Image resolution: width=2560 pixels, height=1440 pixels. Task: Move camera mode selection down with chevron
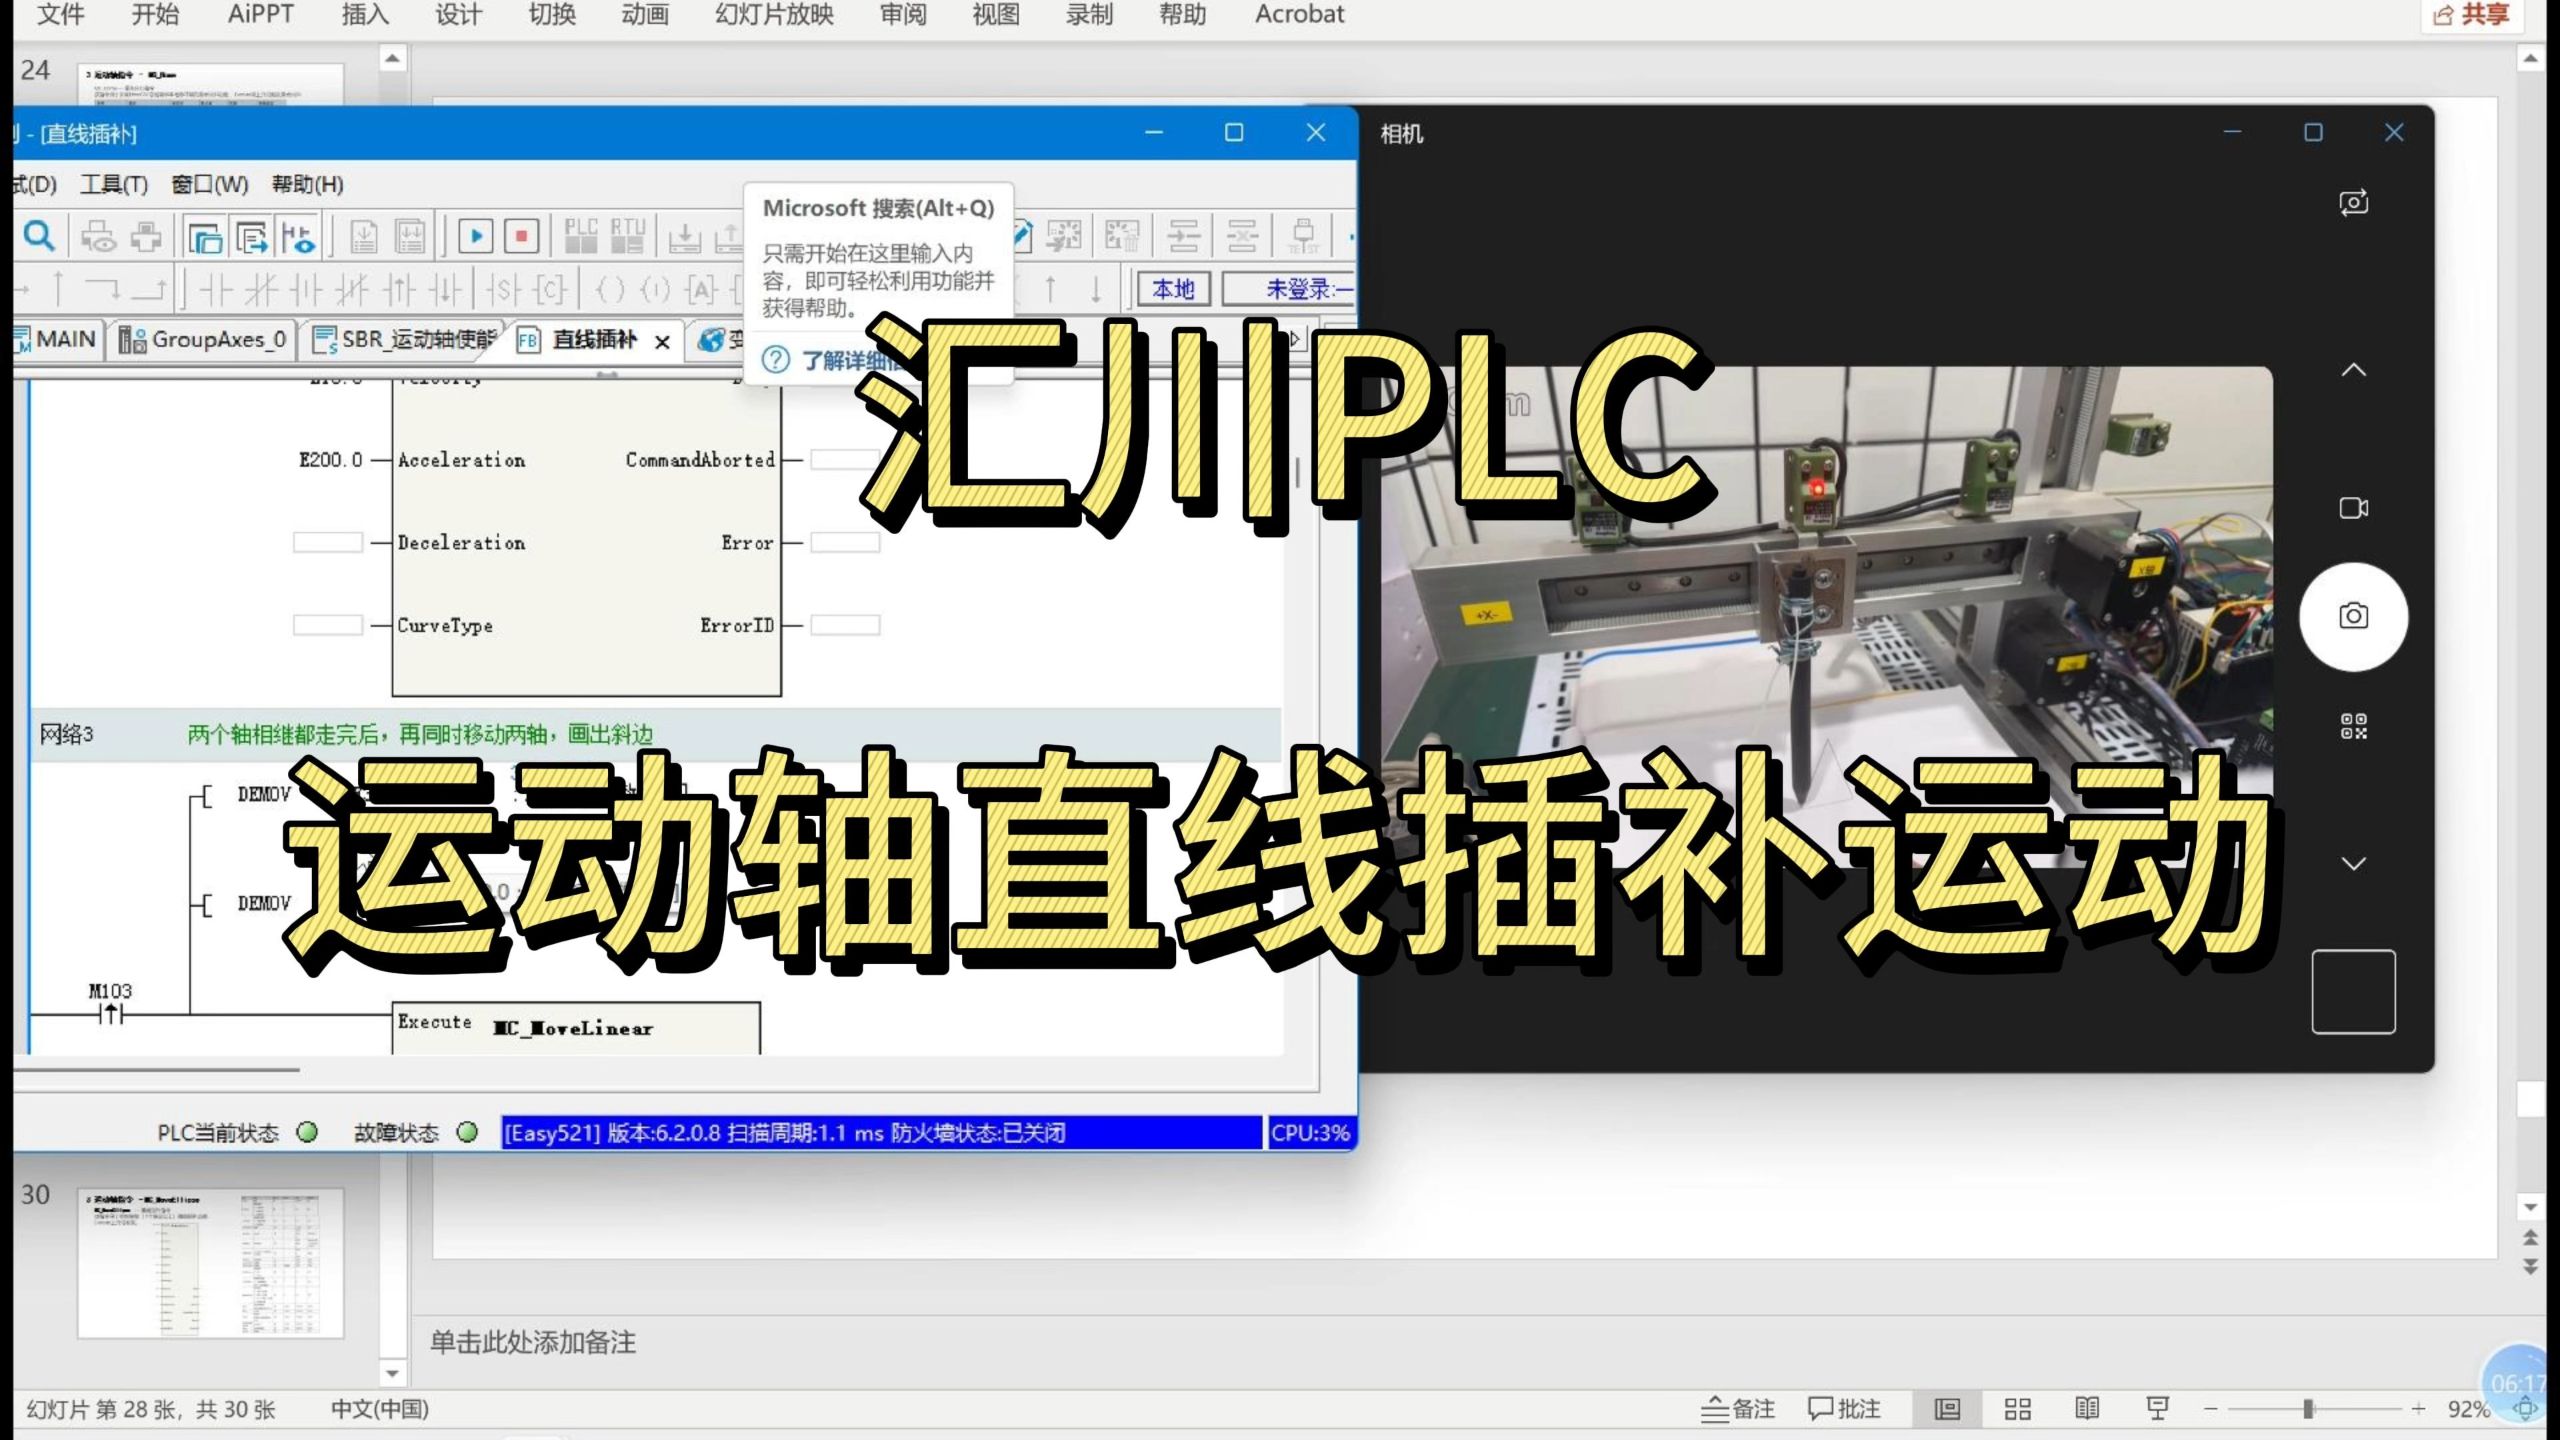tap(2354, 863)
